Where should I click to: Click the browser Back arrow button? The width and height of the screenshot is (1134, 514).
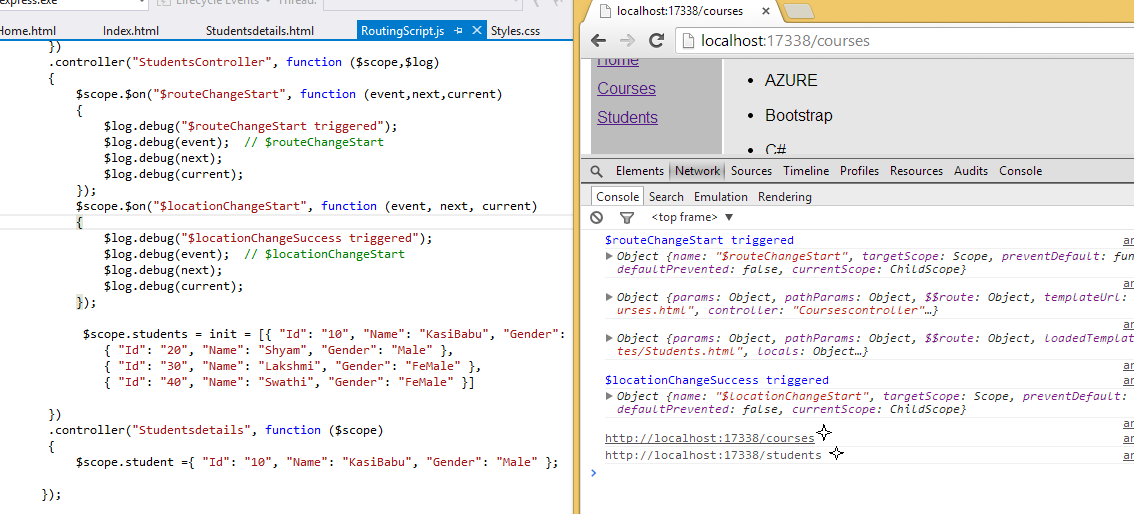click(x=598, y=41)
